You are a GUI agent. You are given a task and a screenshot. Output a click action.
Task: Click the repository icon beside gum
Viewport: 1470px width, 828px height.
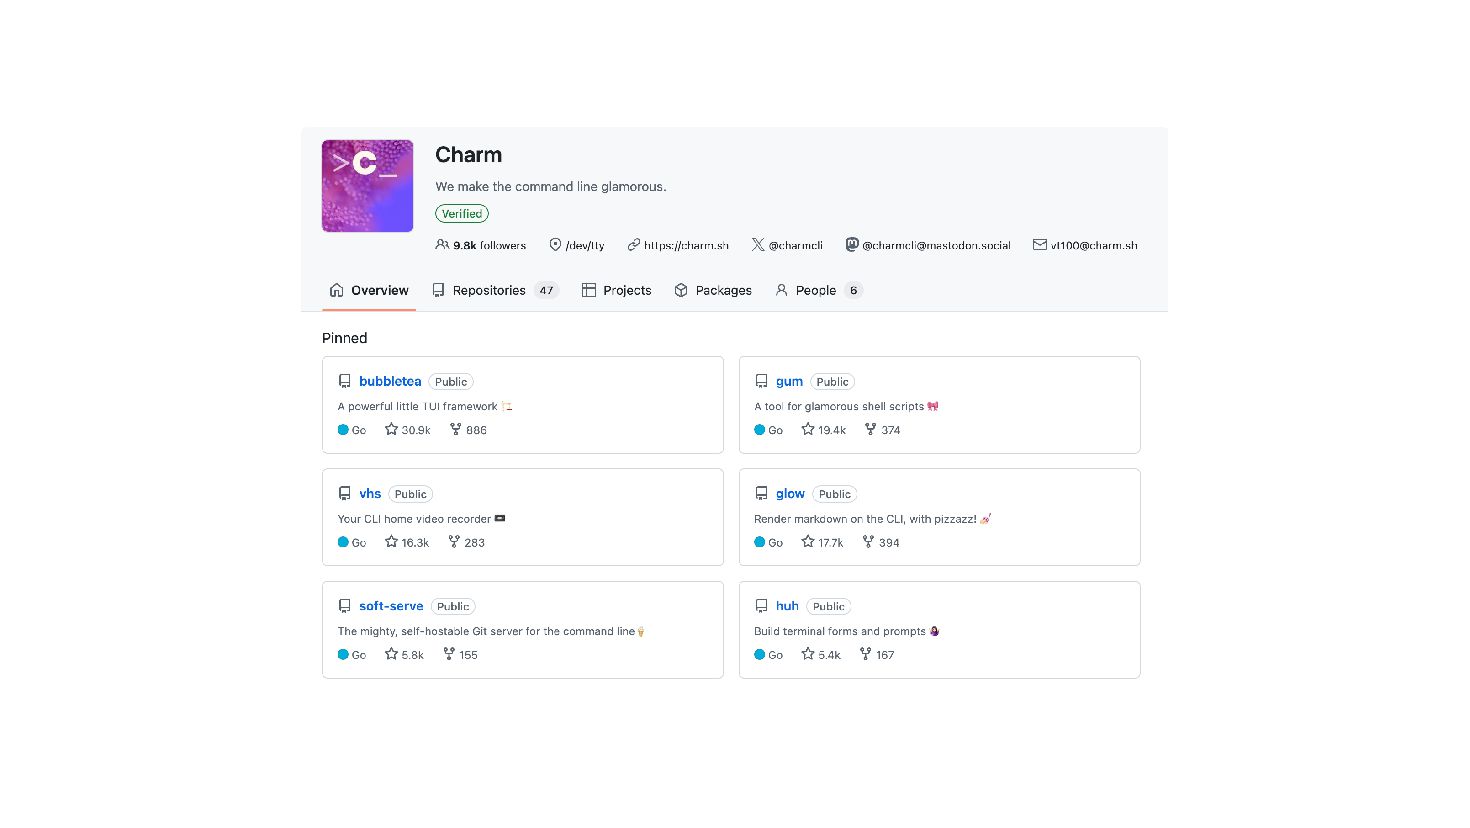761,381
